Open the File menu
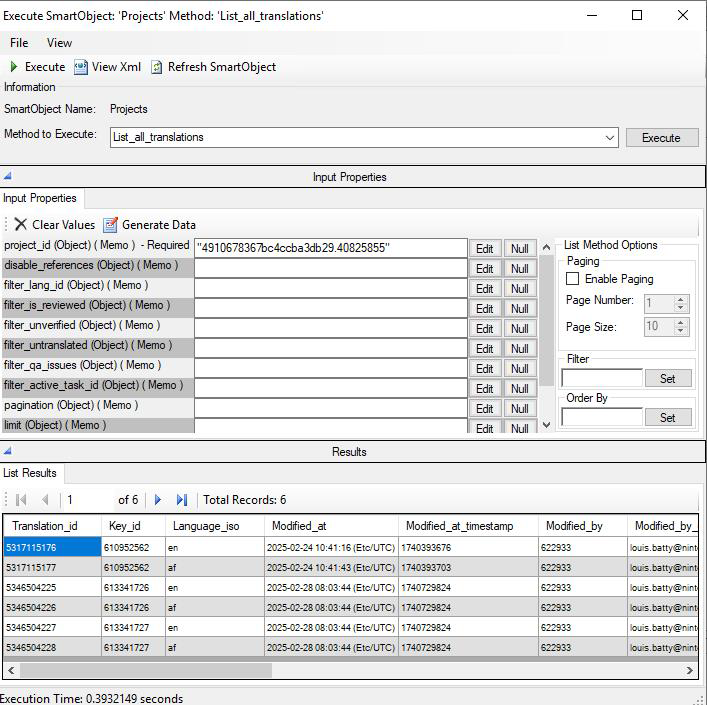 click(x=19, y=43)
